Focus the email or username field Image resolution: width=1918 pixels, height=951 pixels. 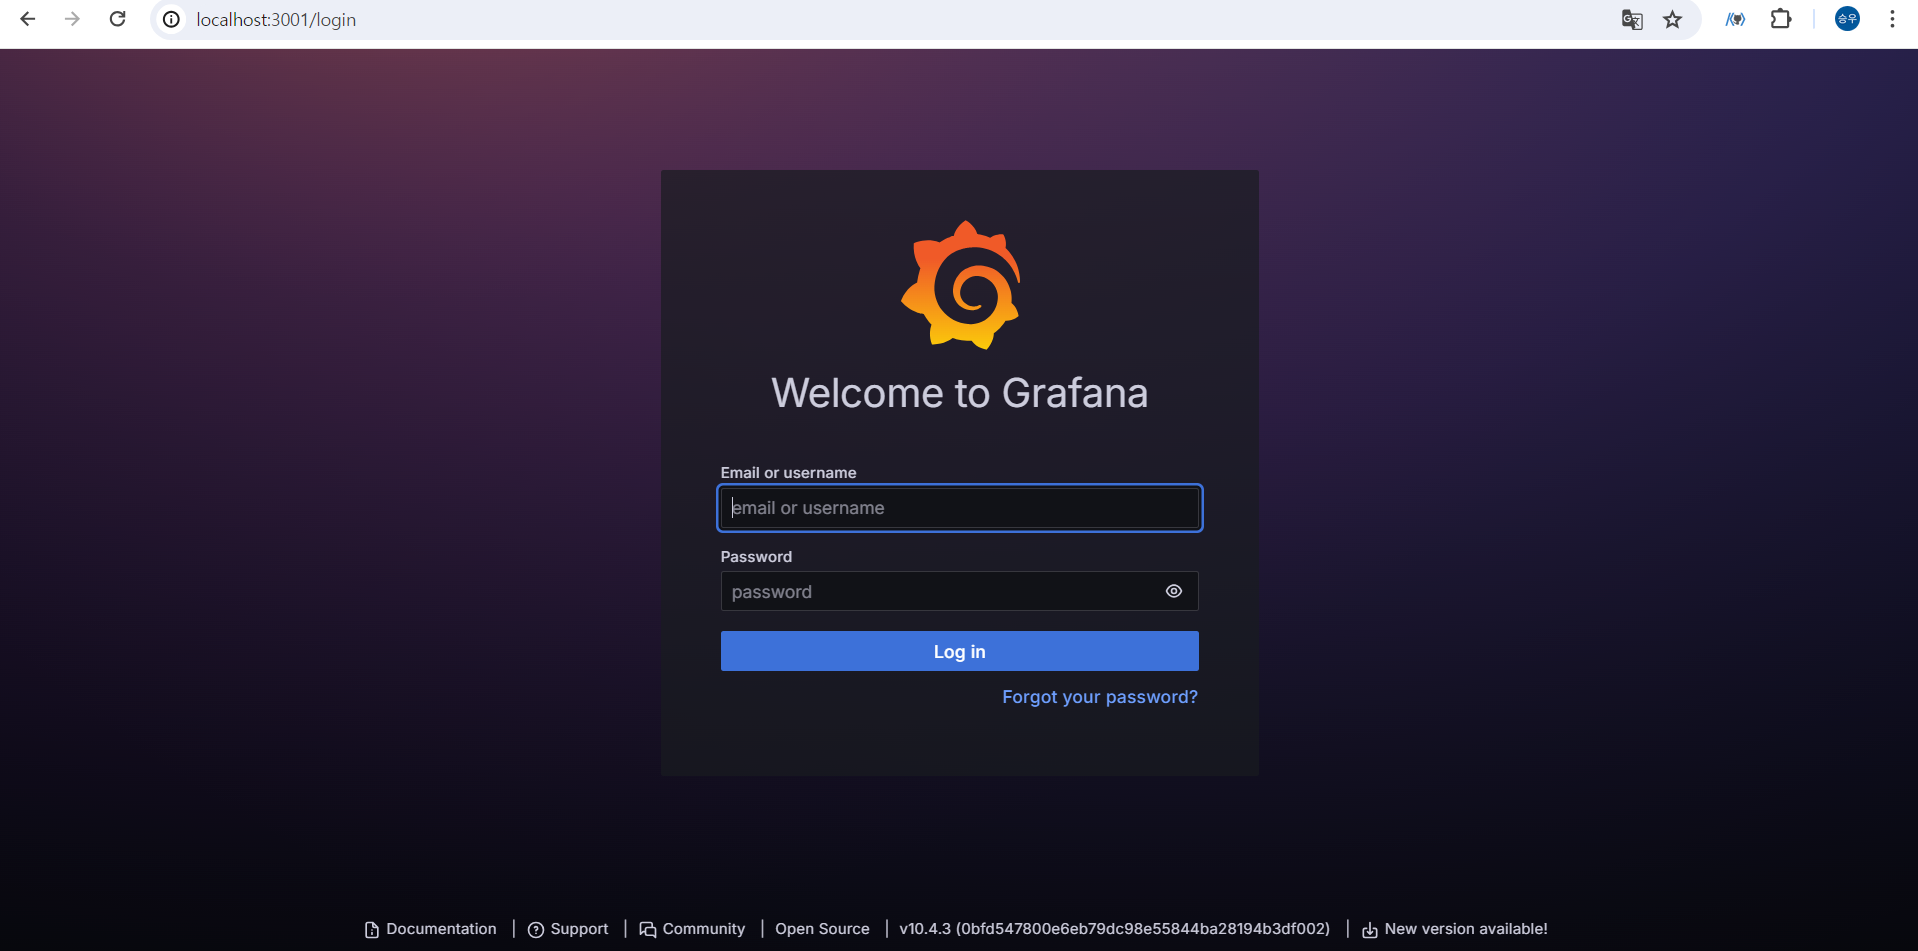(x=960, y=508)
